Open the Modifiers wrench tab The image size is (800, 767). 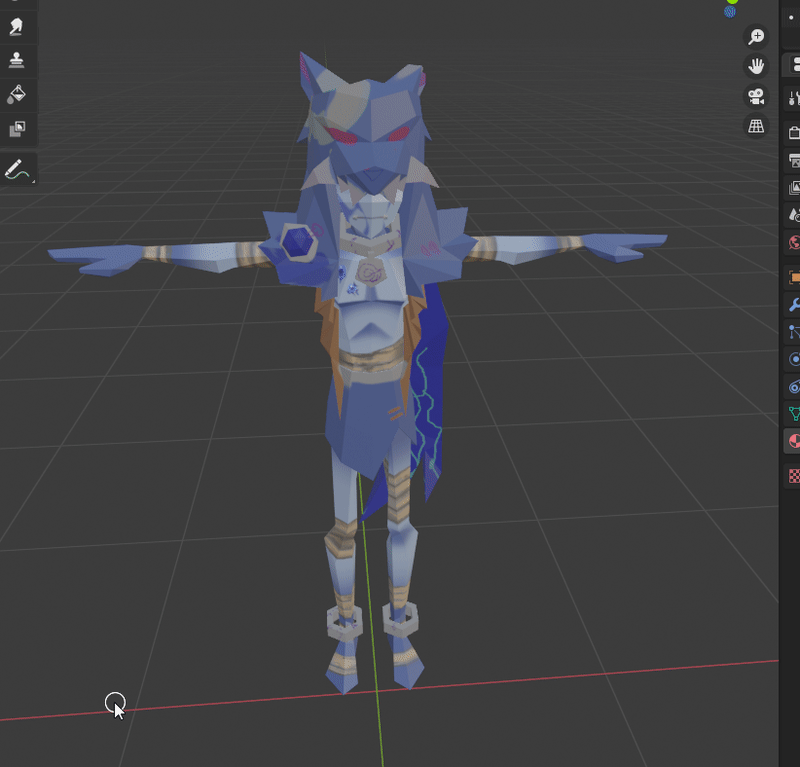pos(793,305)
